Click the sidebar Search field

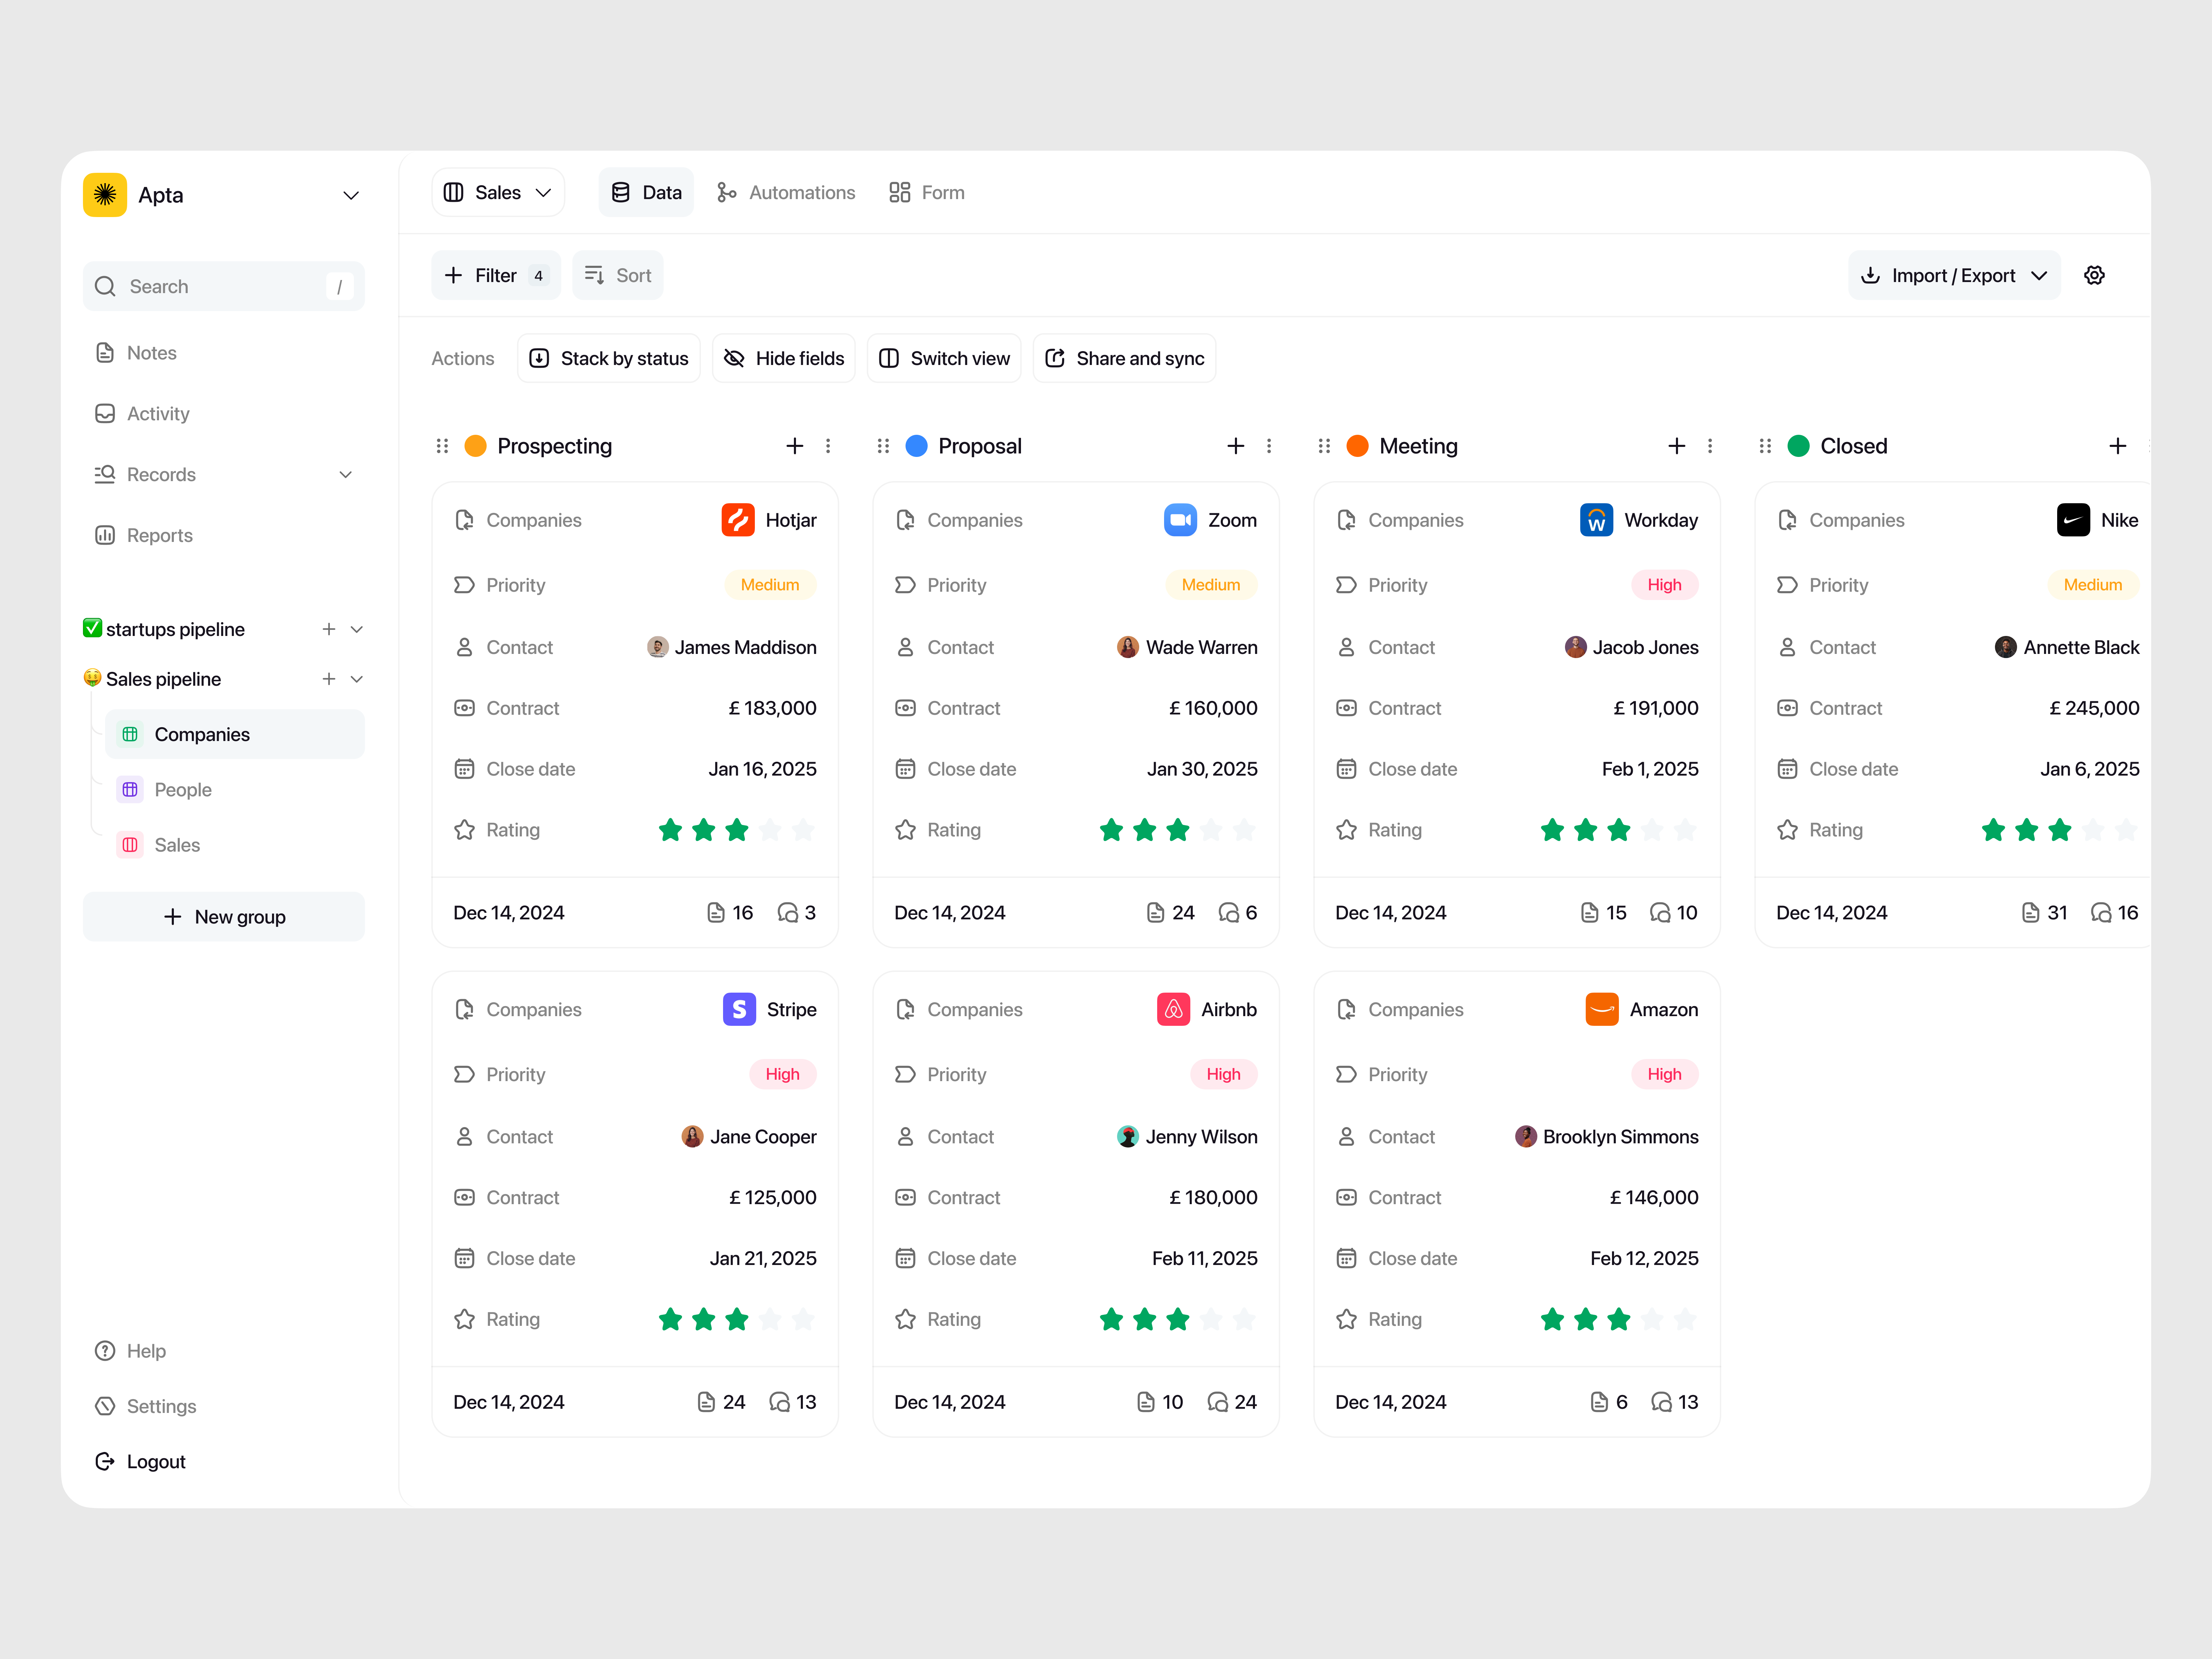click(x=224, y=286)
